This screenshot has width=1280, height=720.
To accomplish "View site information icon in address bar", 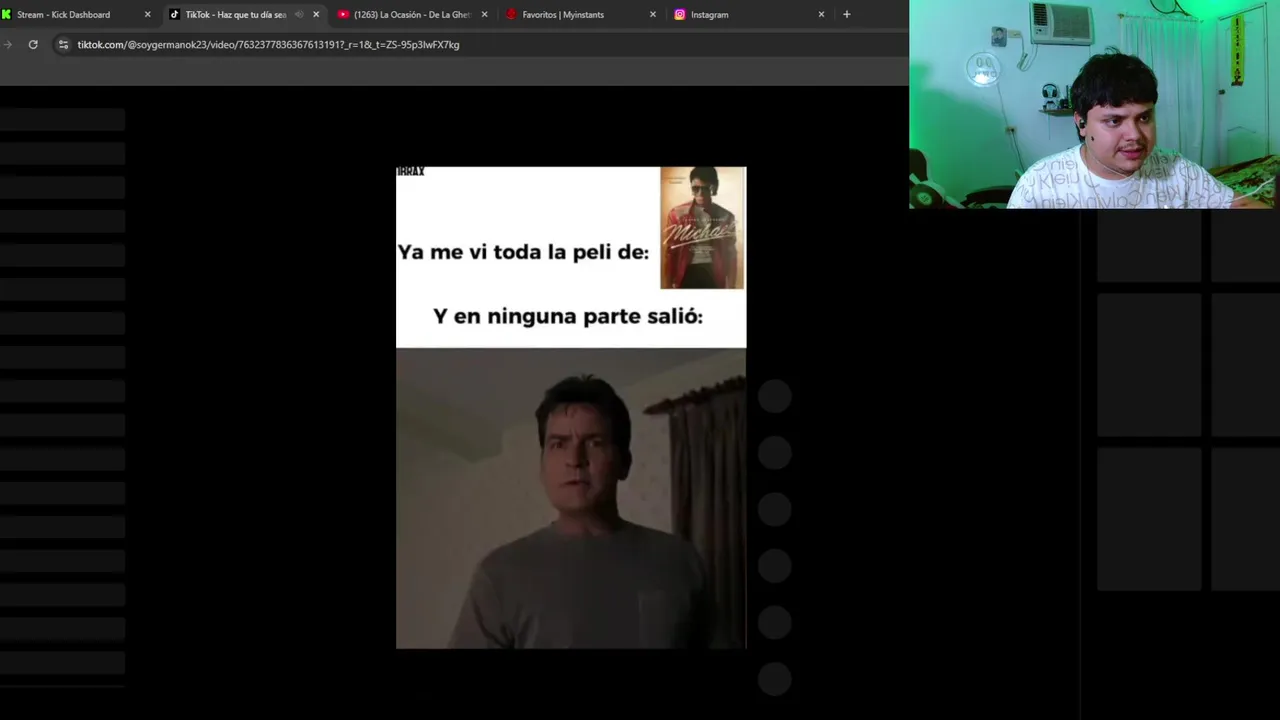I will tap(63, 45).
